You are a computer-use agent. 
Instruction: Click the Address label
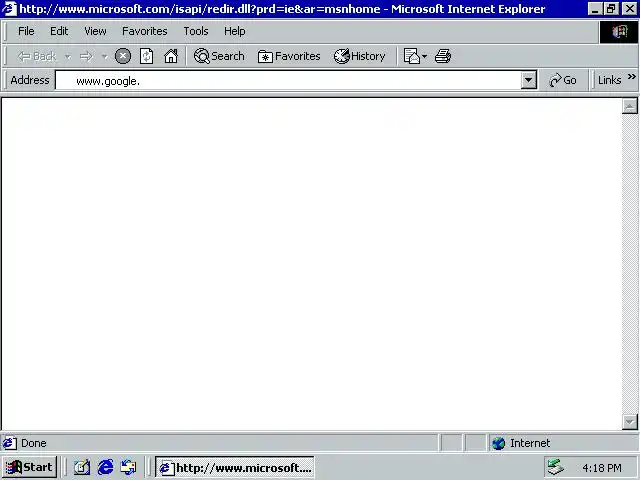[30, 80]
